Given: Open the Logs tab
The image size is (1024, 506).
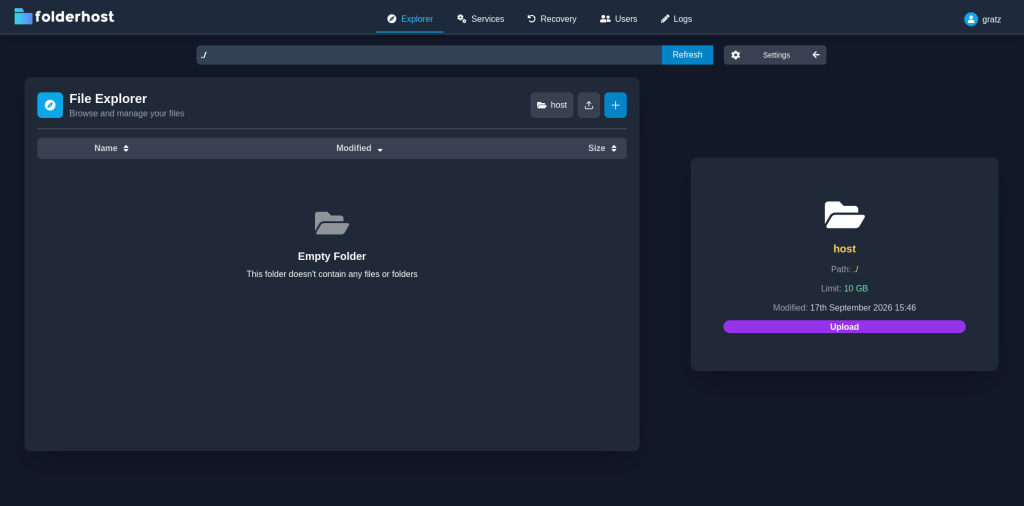Looking at the screenshot, I should click(676, 19).
